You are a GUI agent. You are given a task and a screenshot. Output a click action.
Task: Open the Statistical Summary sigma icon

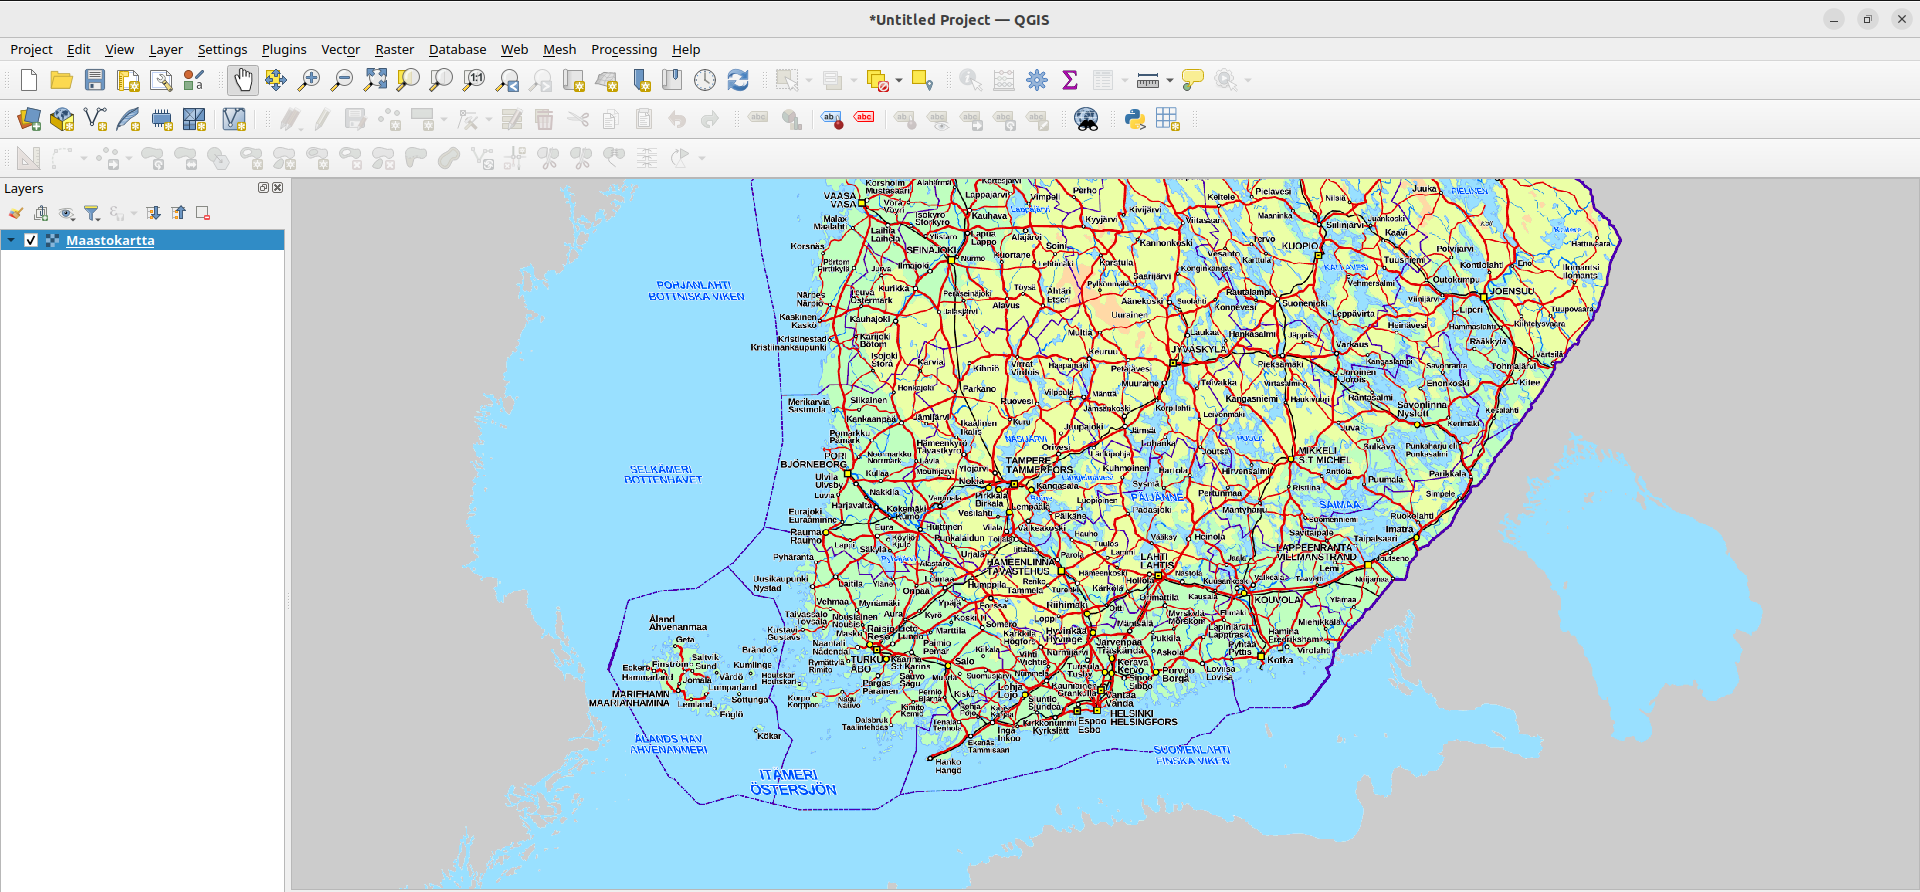(1070, 80)
